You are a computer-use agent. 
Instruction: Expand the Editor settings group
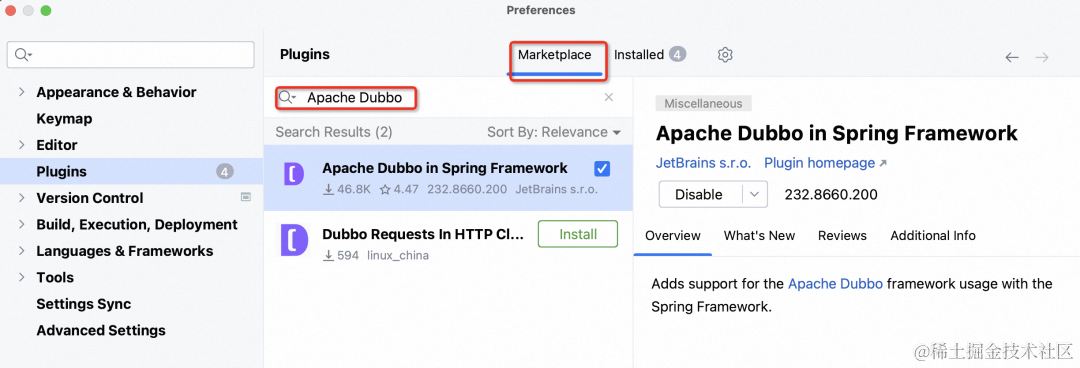pos(21,145)
